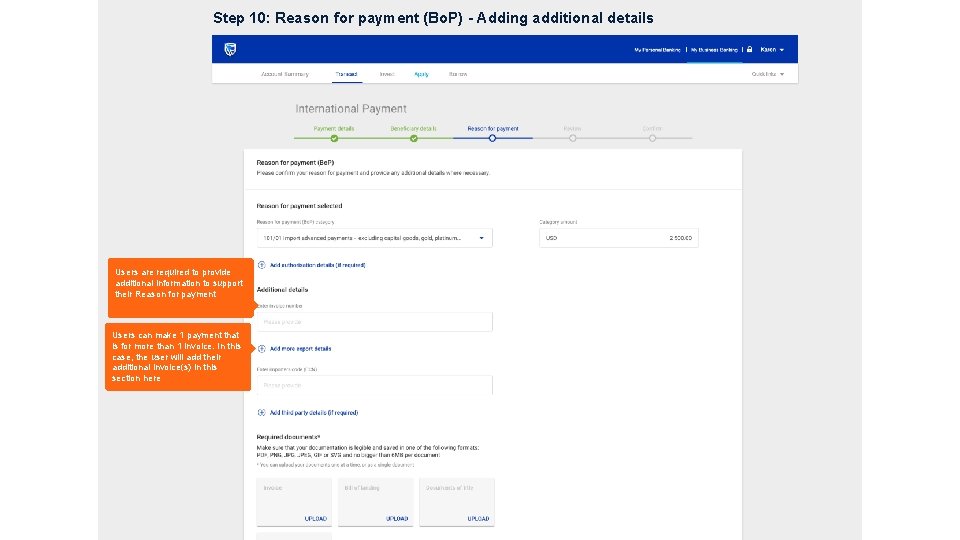Viewport: 960px width, 540px height.
Task: Open the Transact tab
Action: [346, 74]
